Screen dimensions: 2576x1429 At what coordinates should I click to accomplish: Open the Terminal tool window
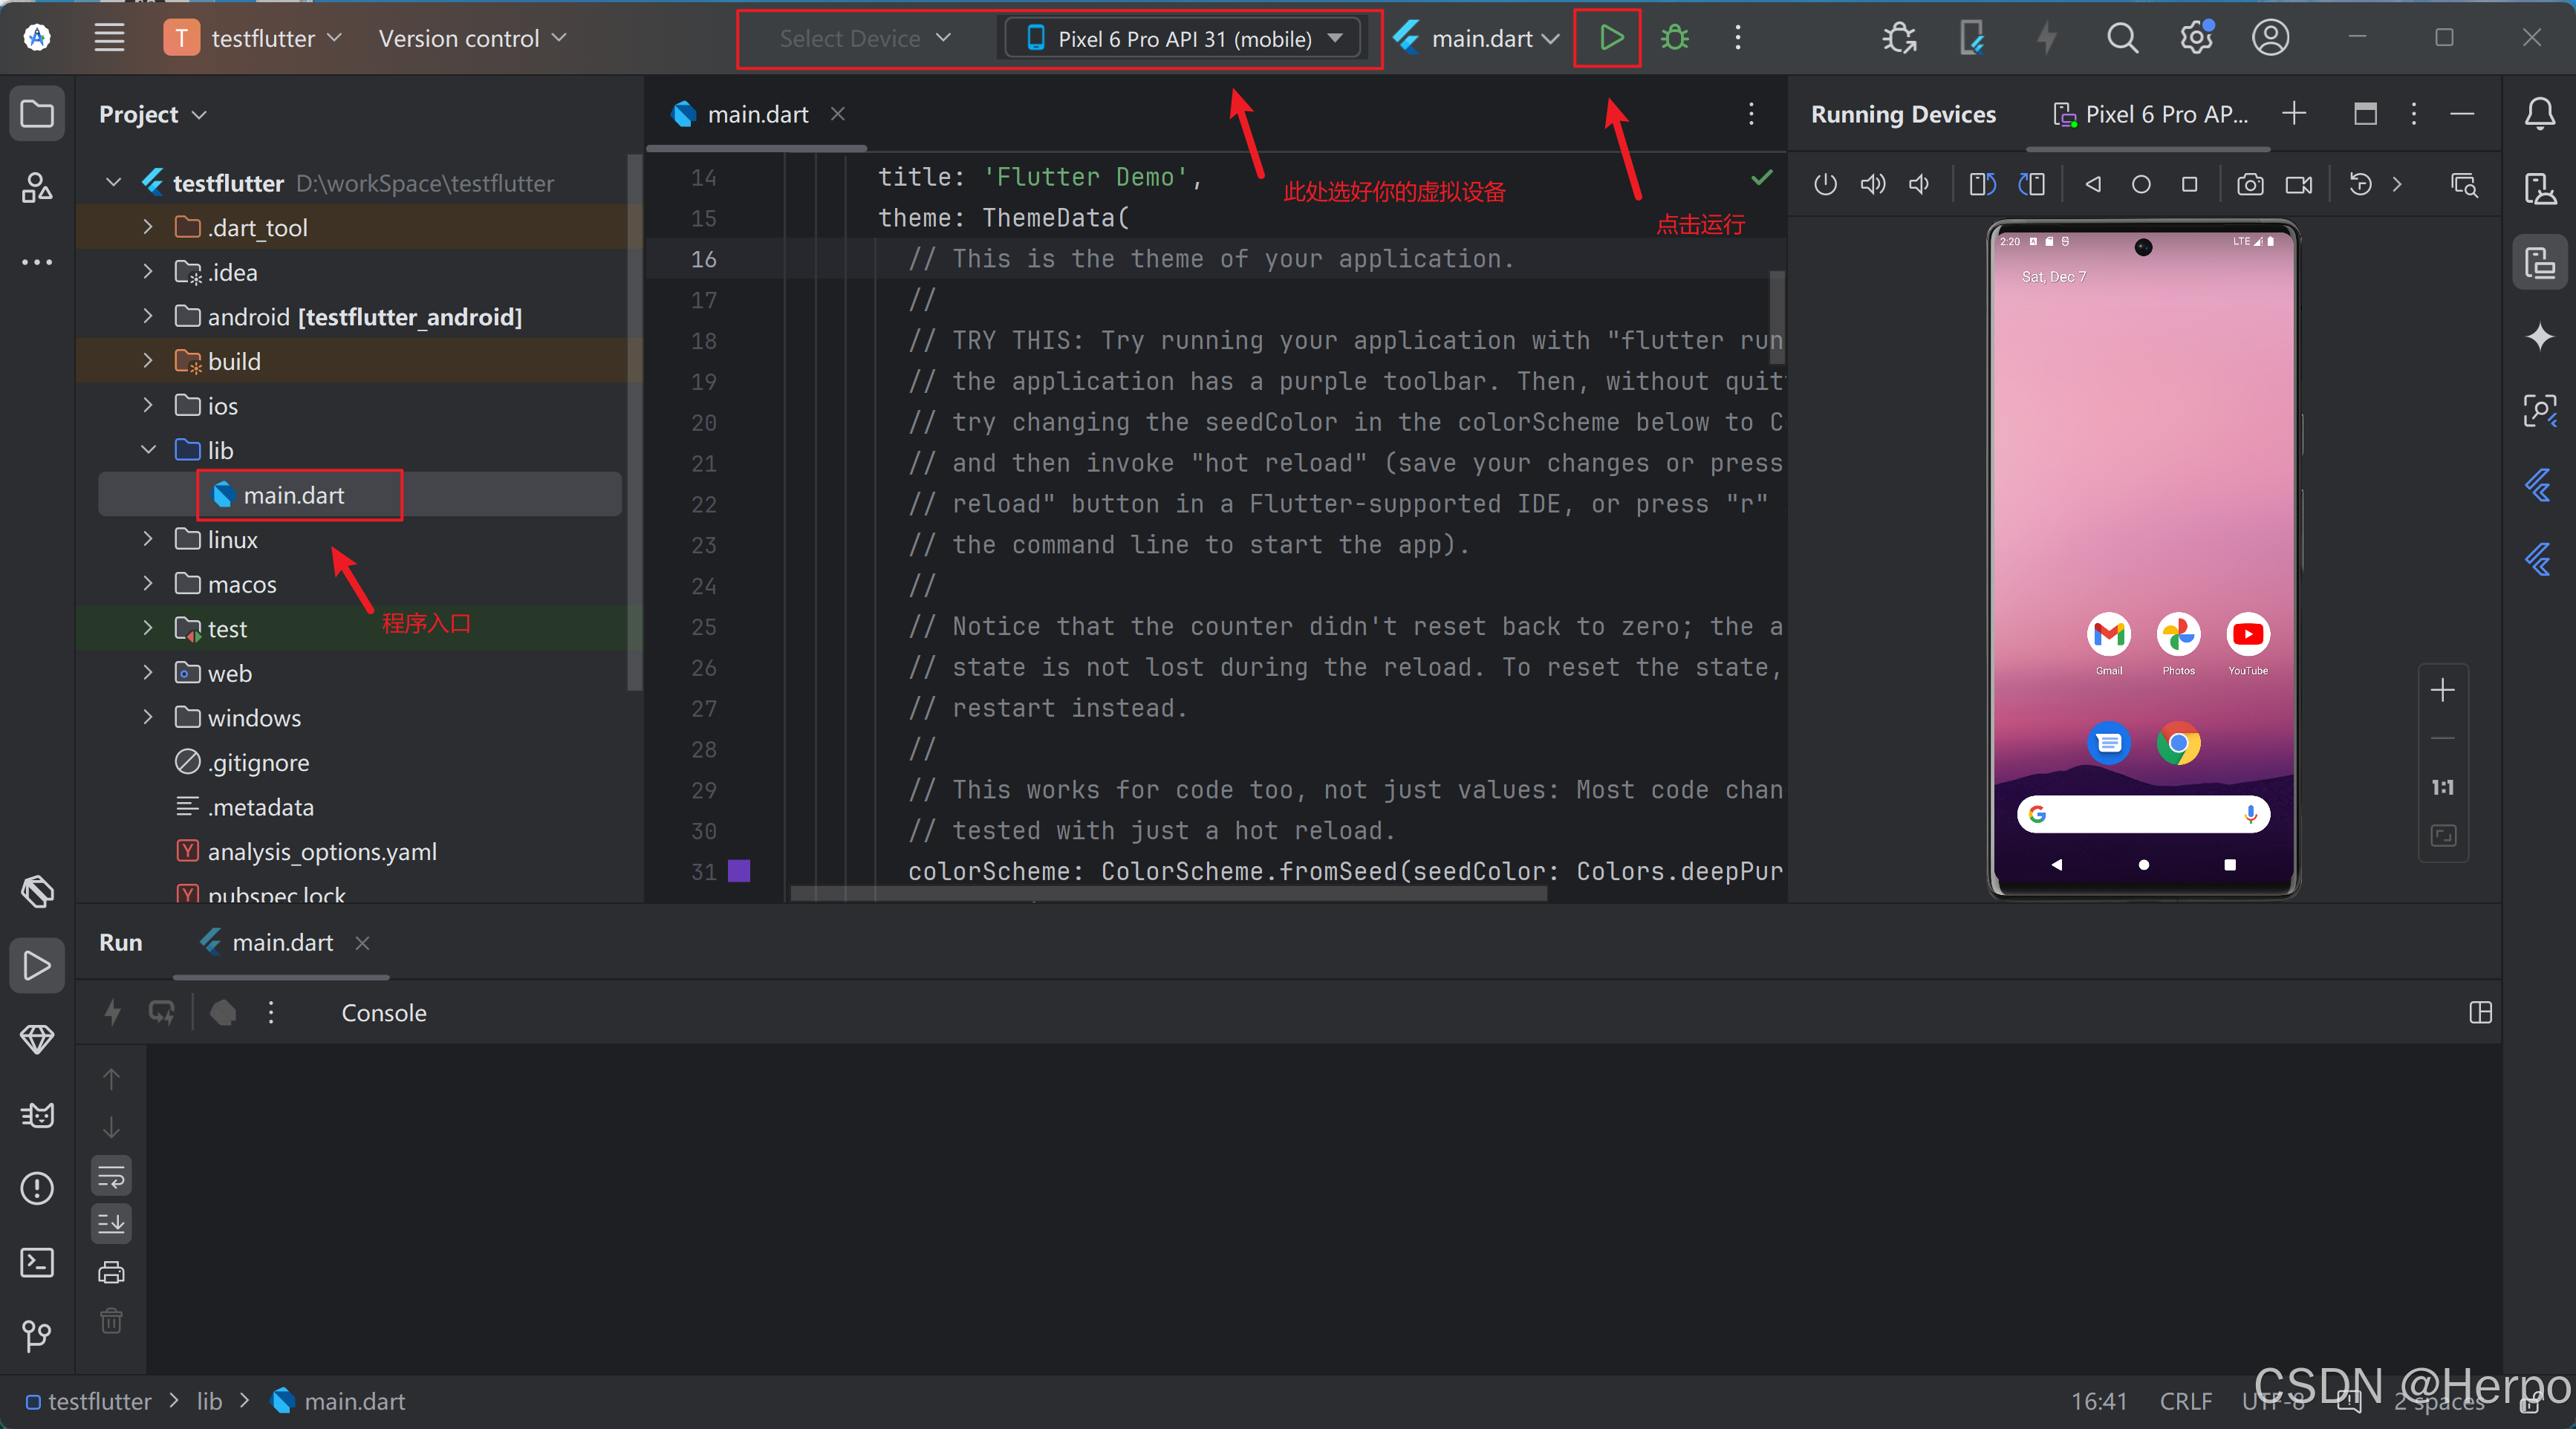click(x=37, y=1262)
